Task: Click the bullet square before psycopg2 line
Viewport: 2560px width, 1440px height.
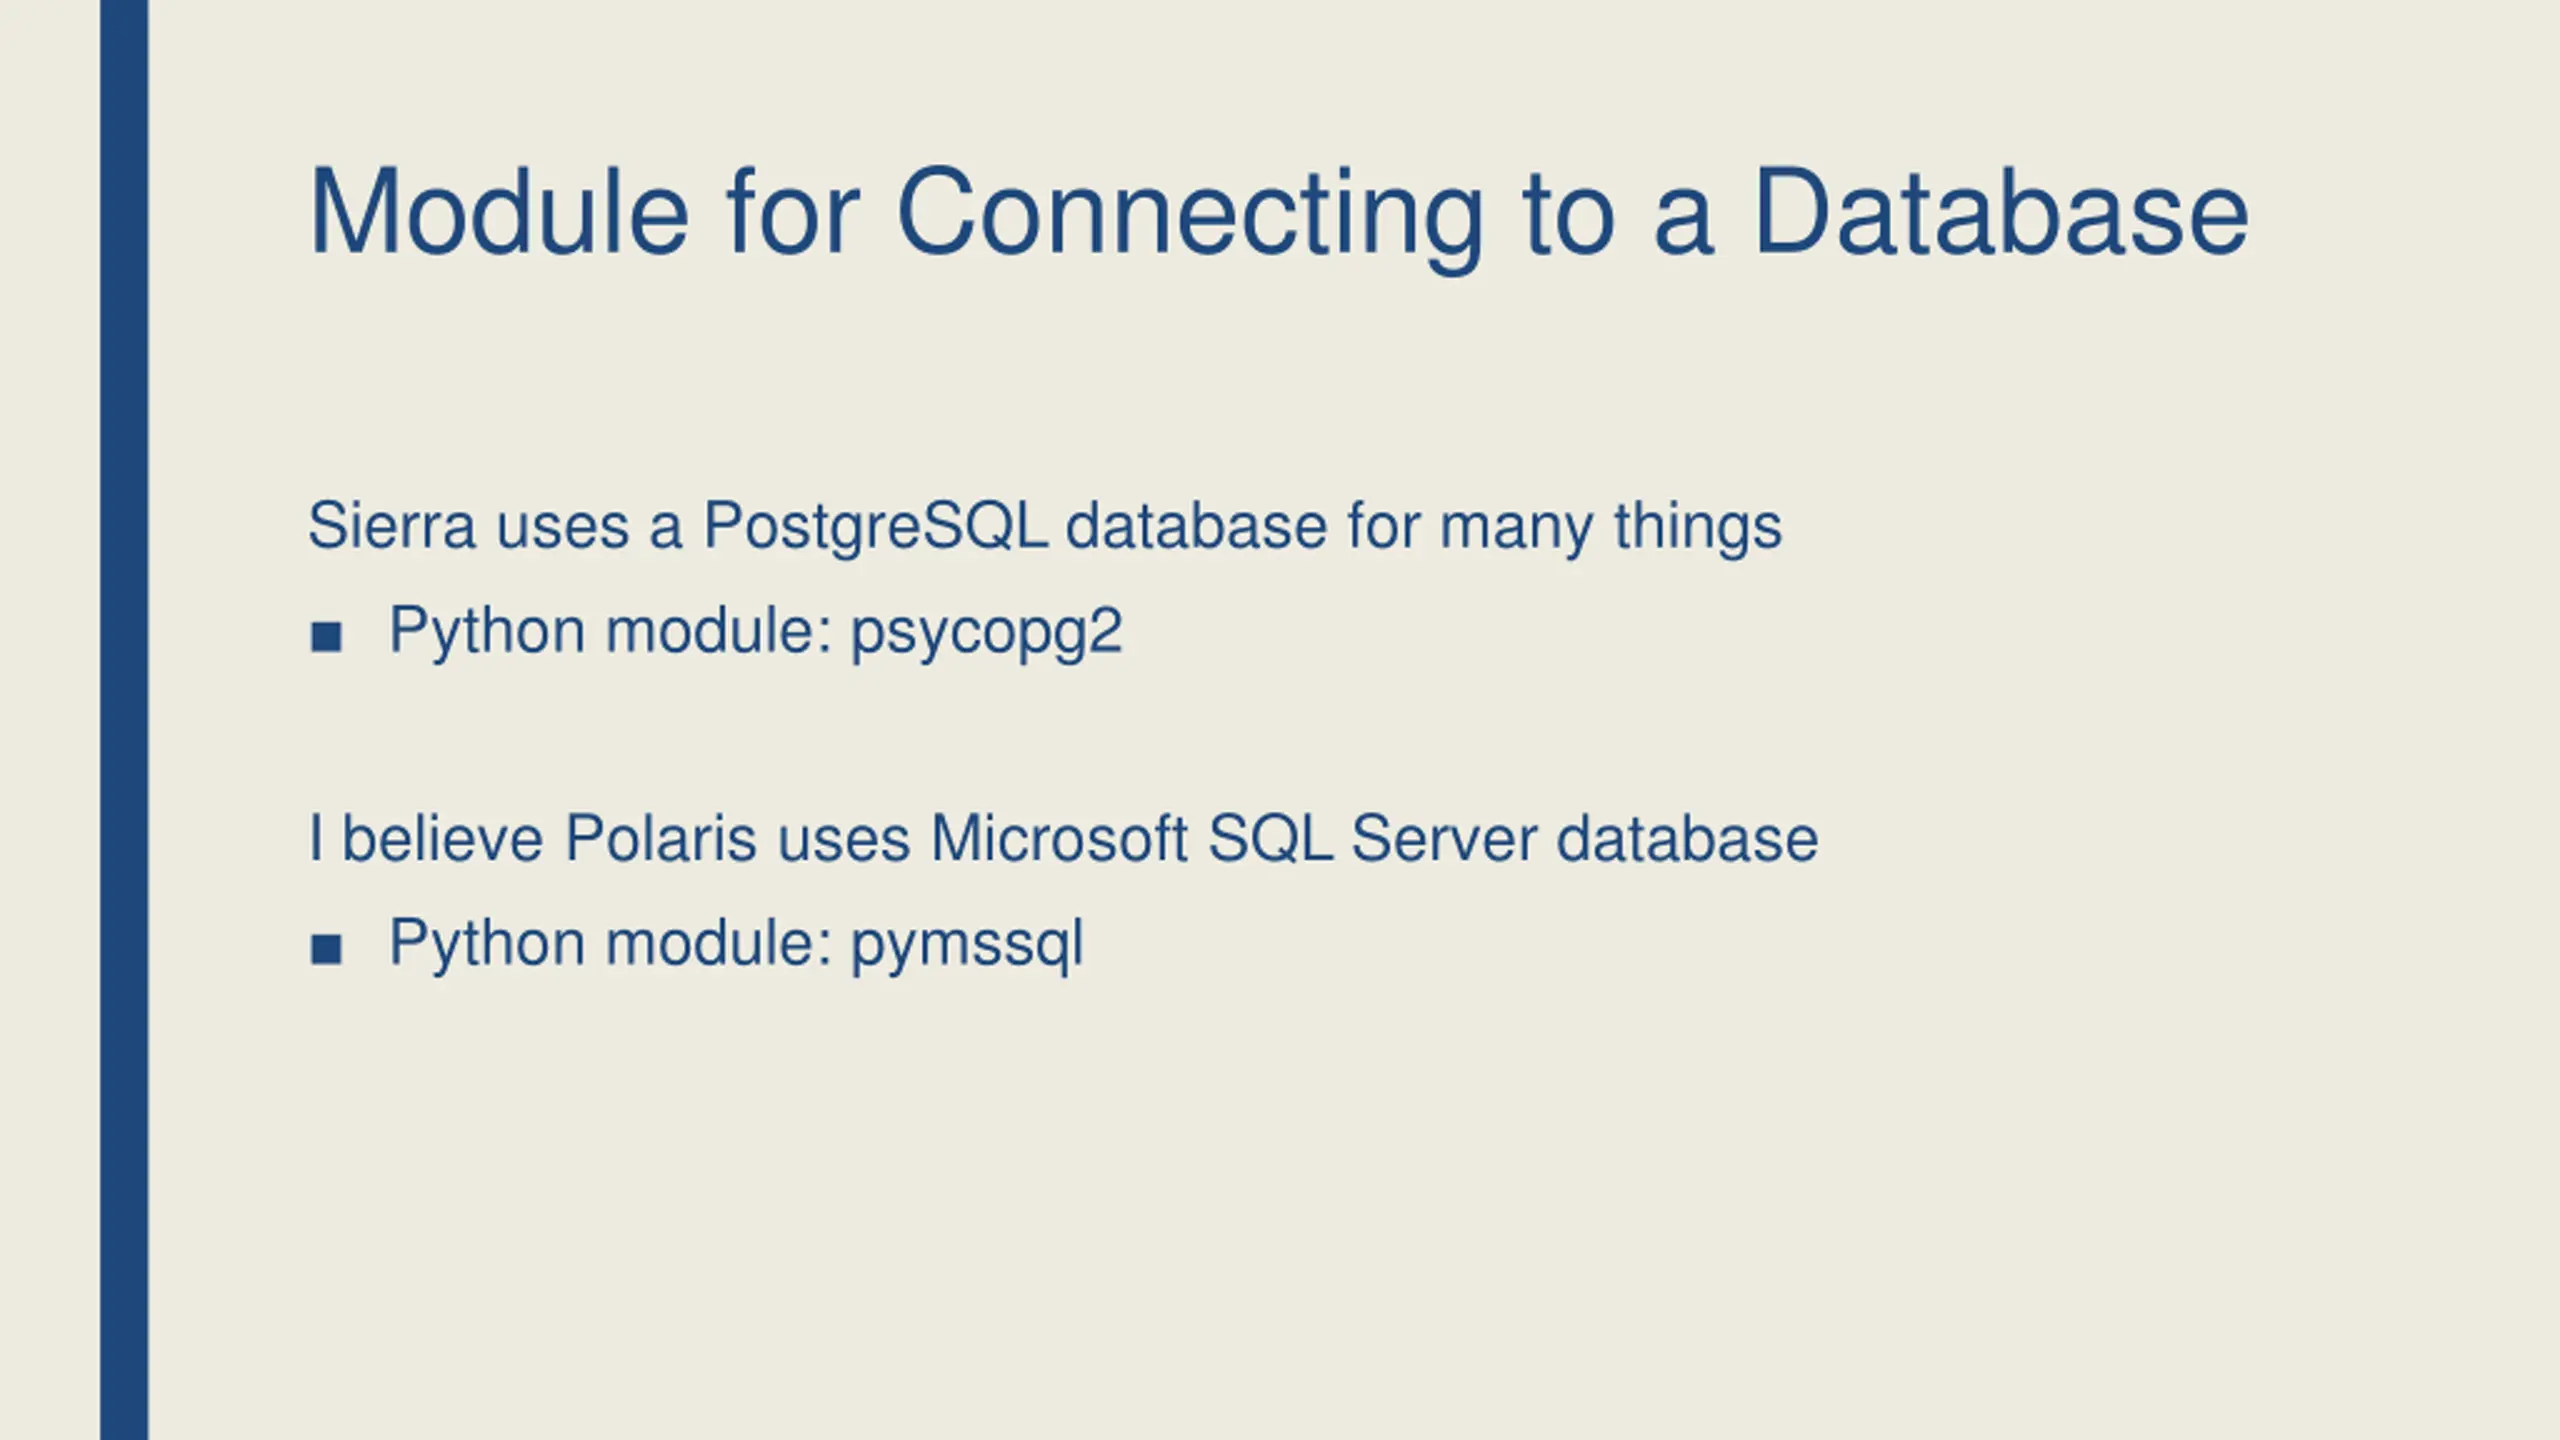Action: (326, 637)
